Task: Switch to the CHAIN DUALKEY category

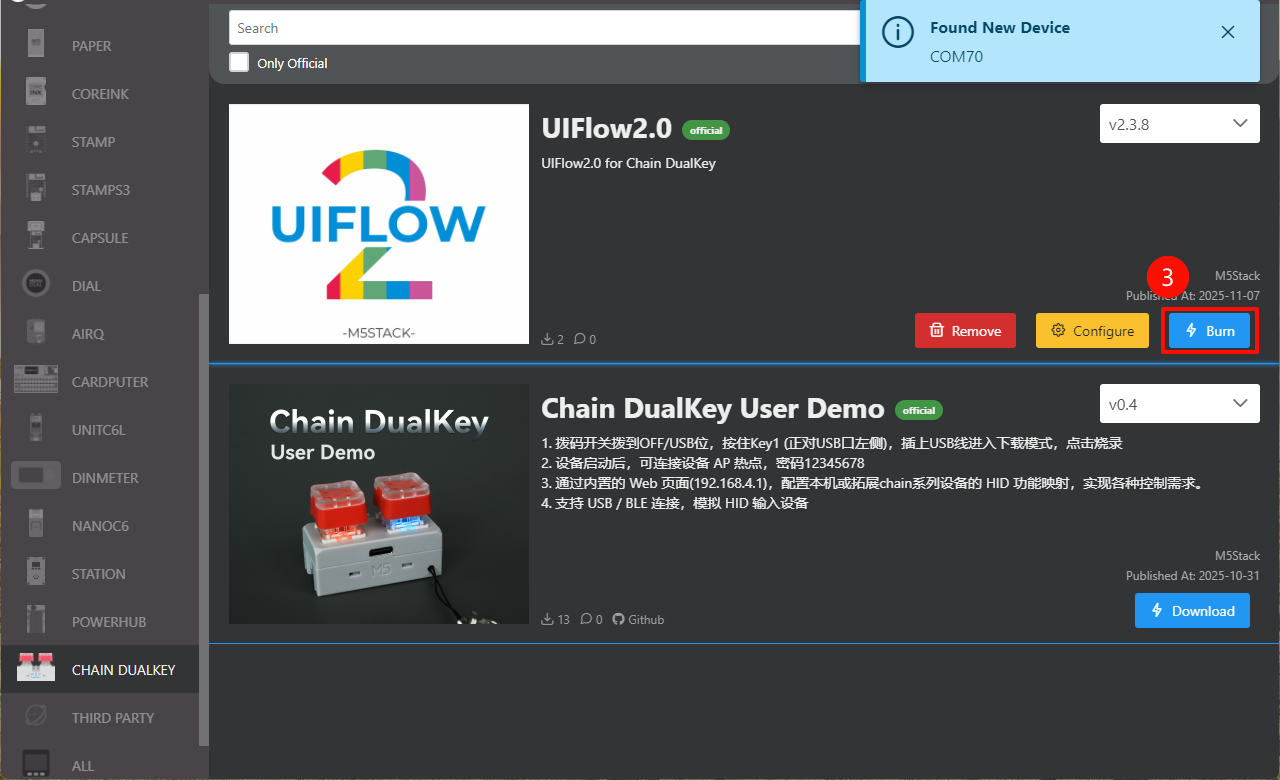Action: (122, 669)
